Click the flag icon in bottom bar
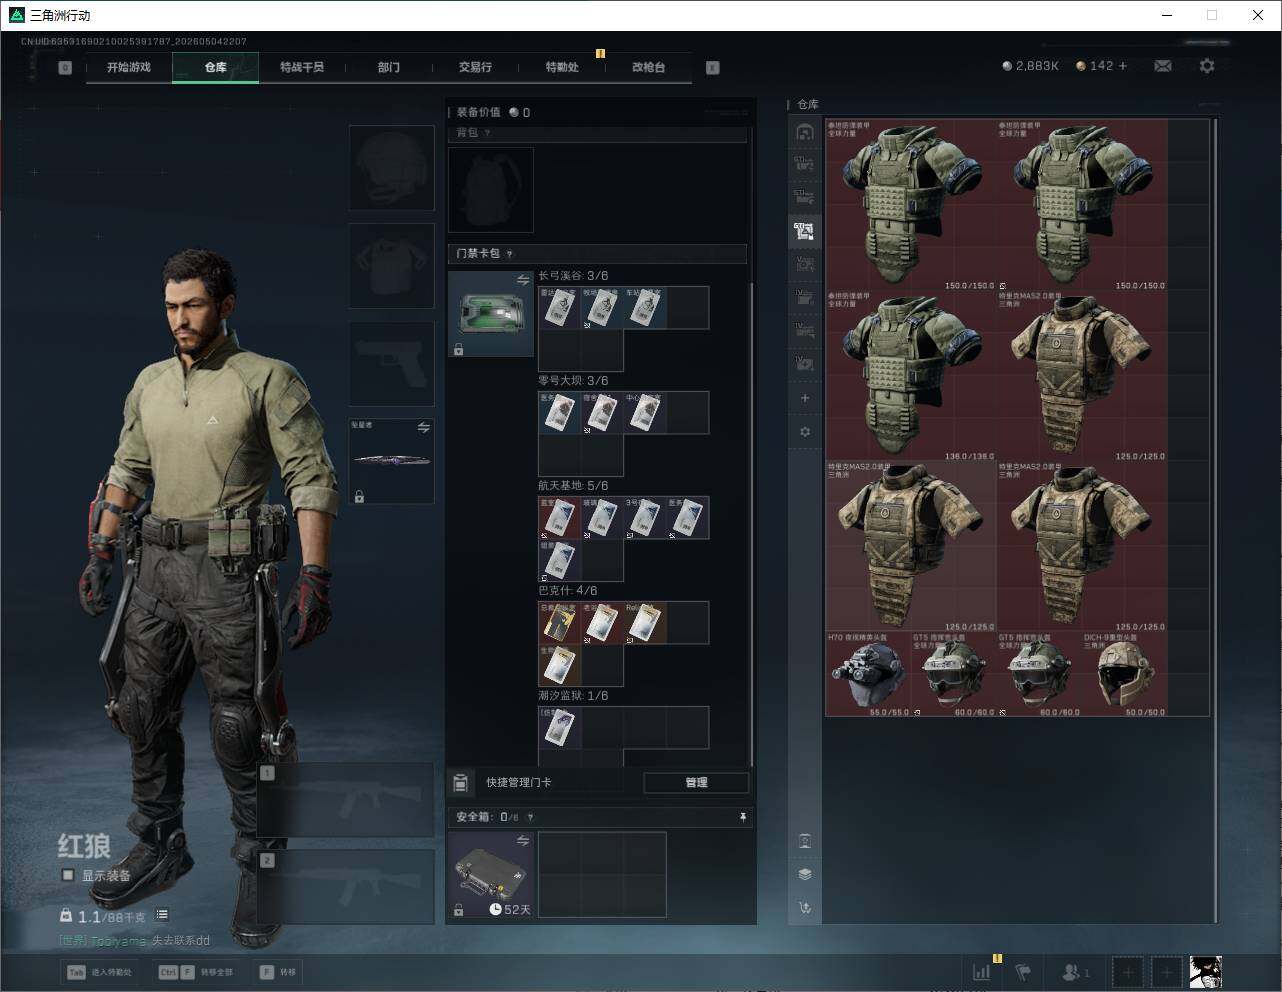The height and width of the screenshot is (992, 1282). 1023,971
